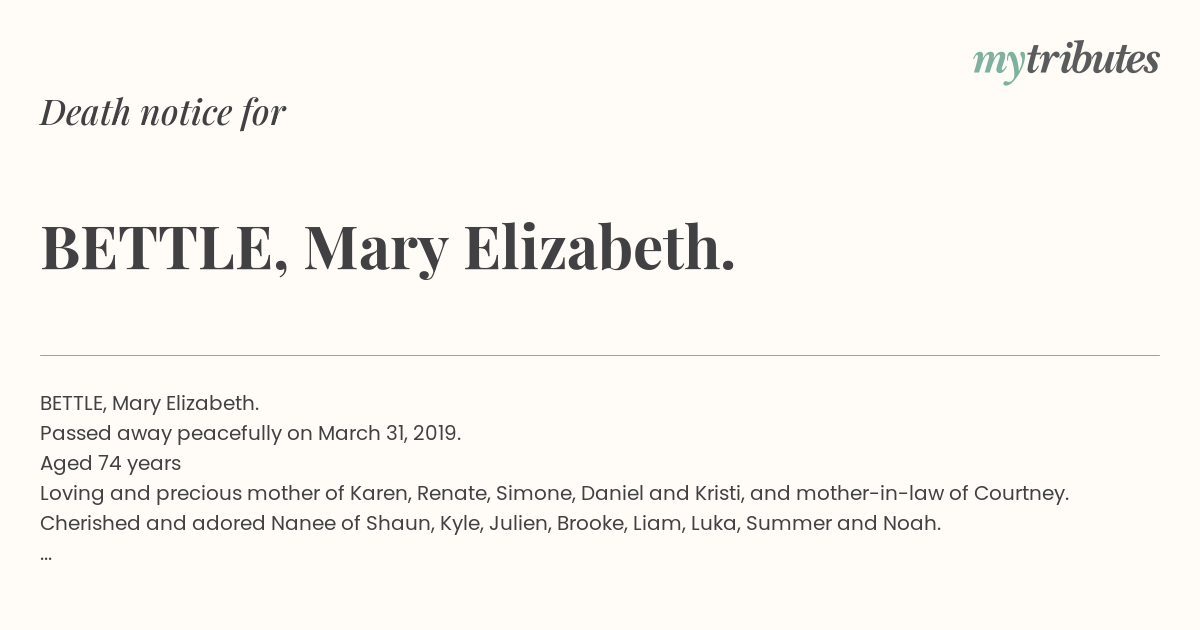
Task: Click 'March 31, 2019' date text
Action: 388,433
